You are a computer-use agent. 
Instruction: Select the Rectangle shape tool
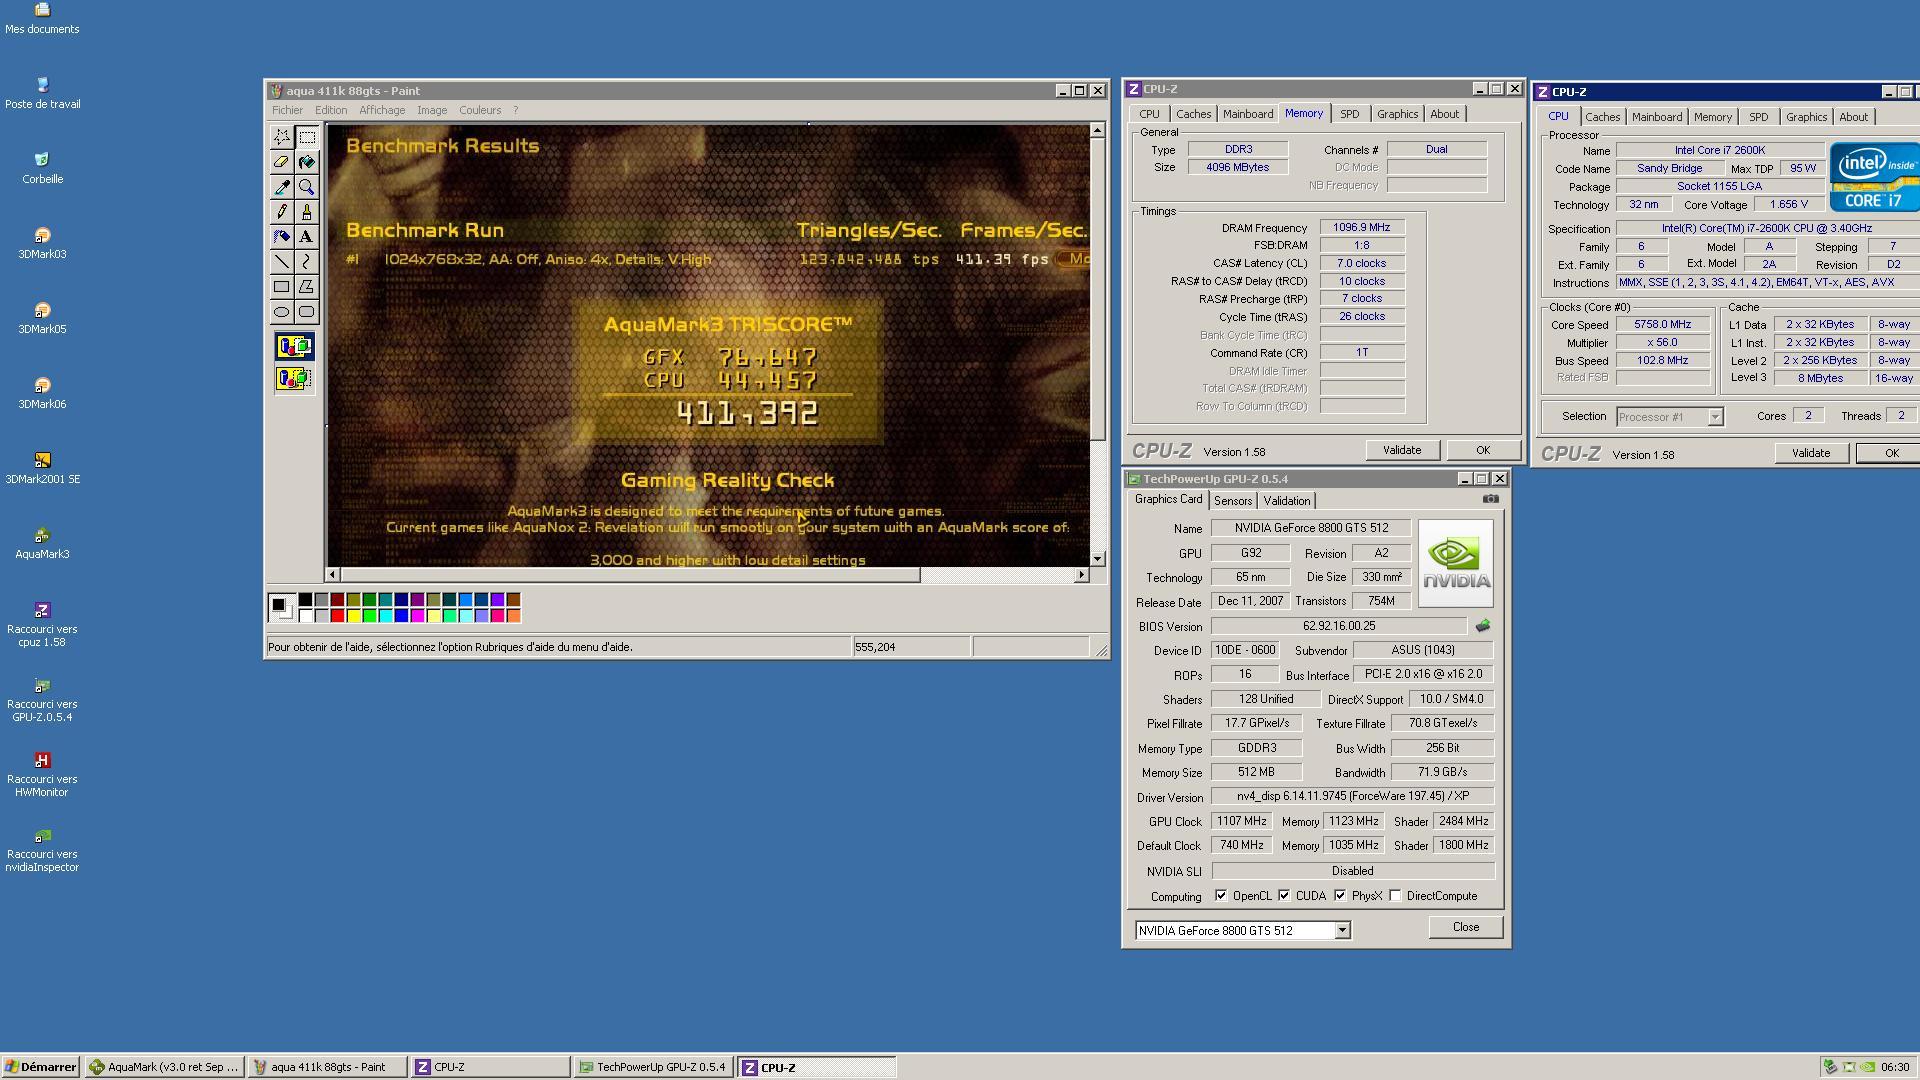282,287
